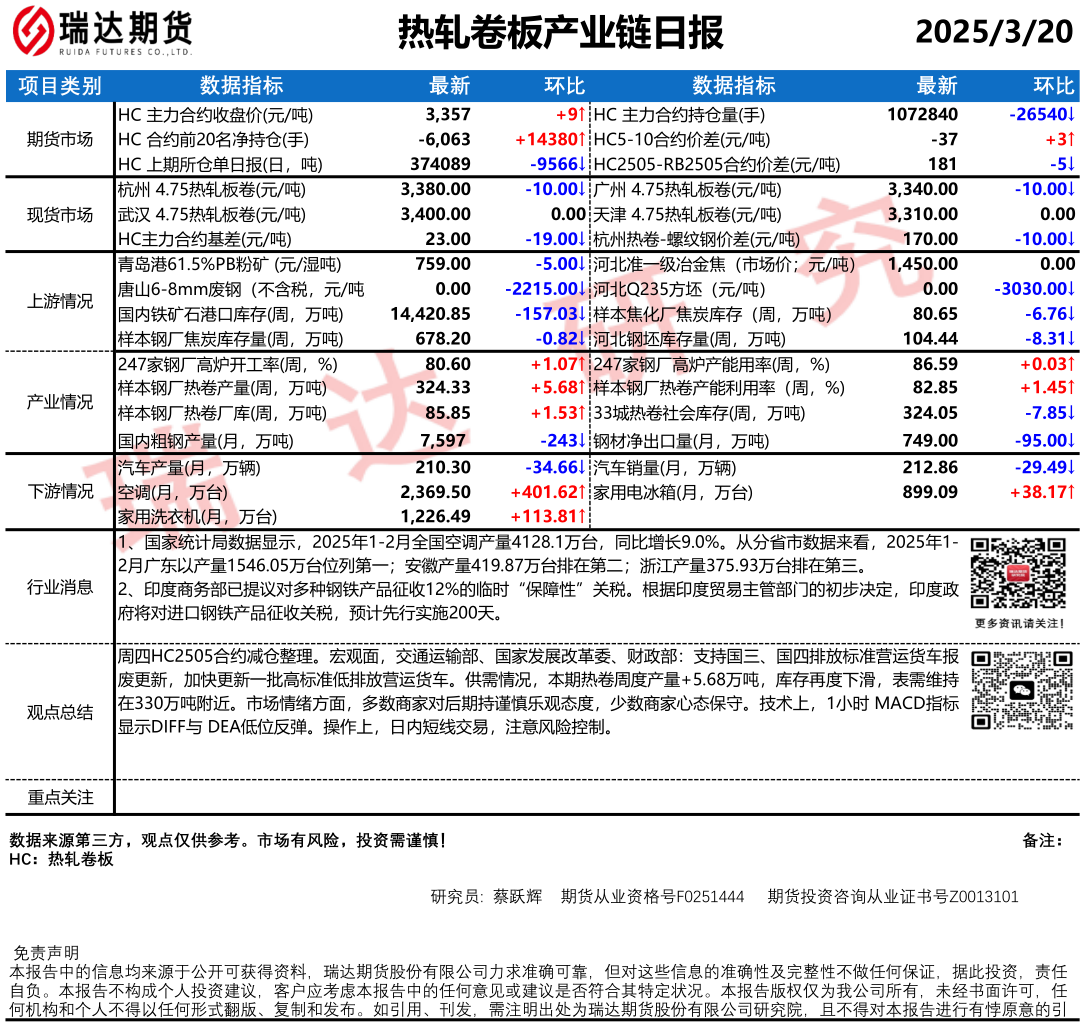
Task: Click the 产业情况 section label
Action: coord(60,402)
